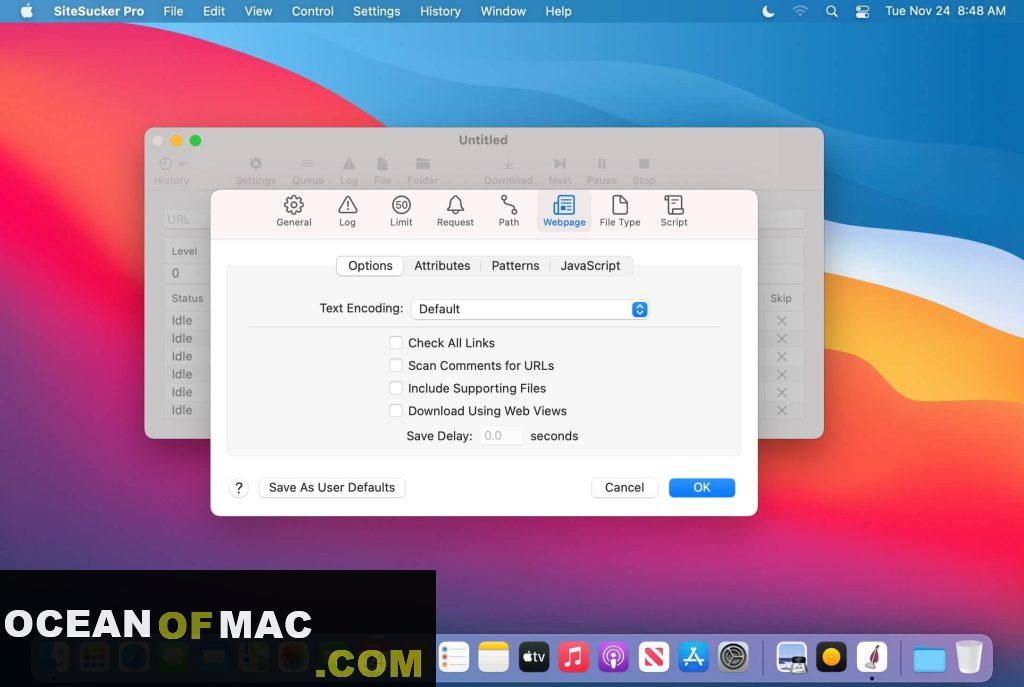Screen dimensions: 1024x687
Task: Toggle Do Not Disturb moon icon
Action: [x=768, y=11]
